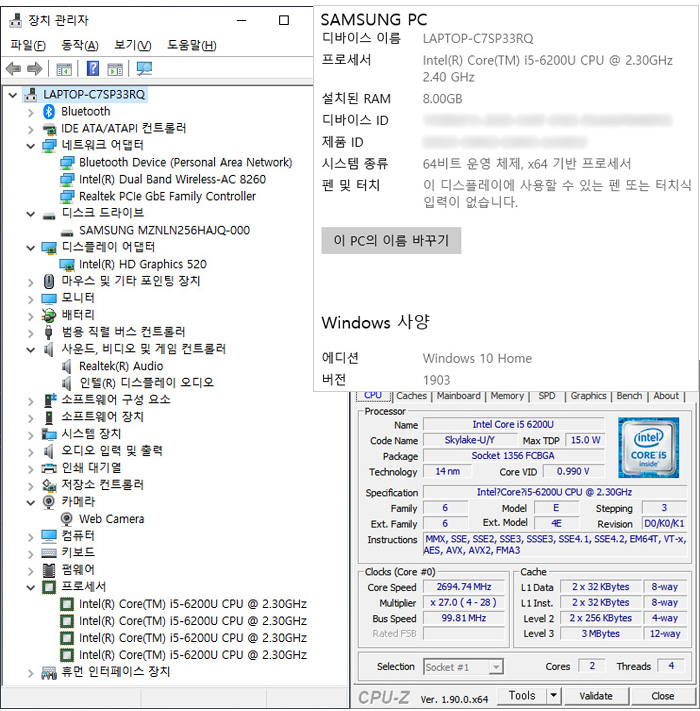Viewport: 700px width, 711px height.
Task: Expand the Bluetooth tree node
Action: pos(30,112)
